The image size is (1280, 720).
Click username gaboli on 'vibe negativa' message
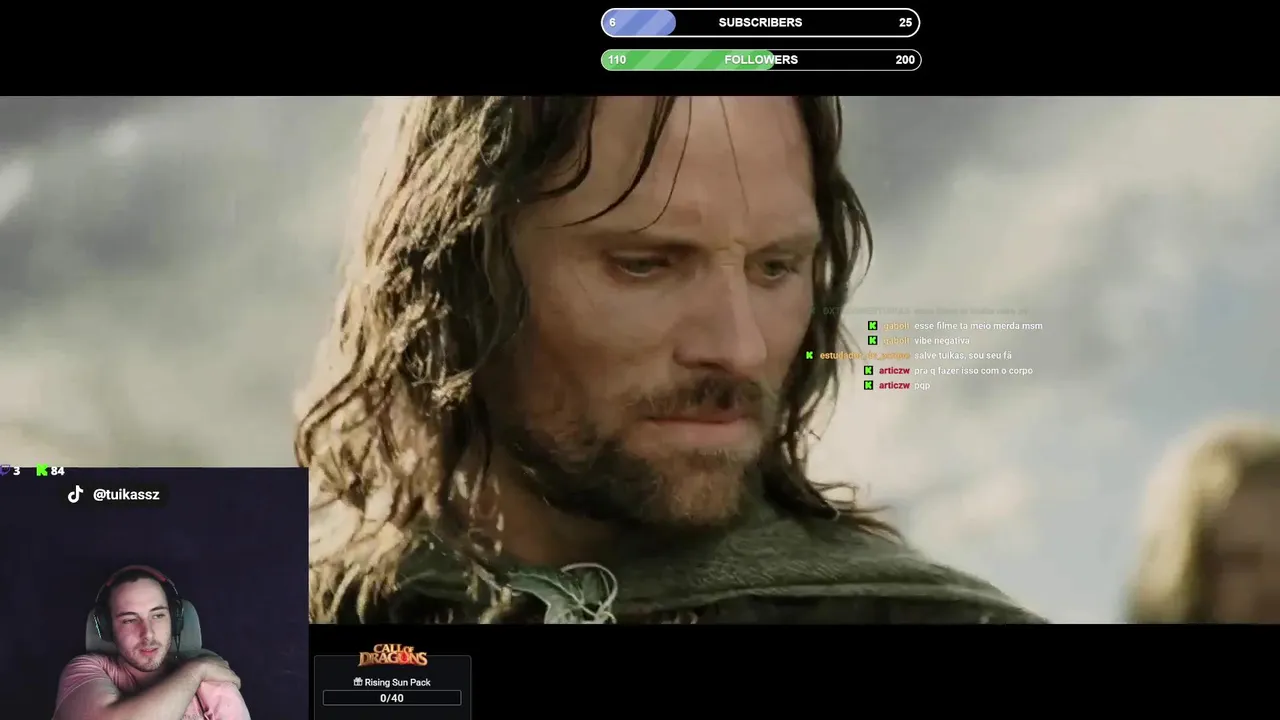click(896, 341)
